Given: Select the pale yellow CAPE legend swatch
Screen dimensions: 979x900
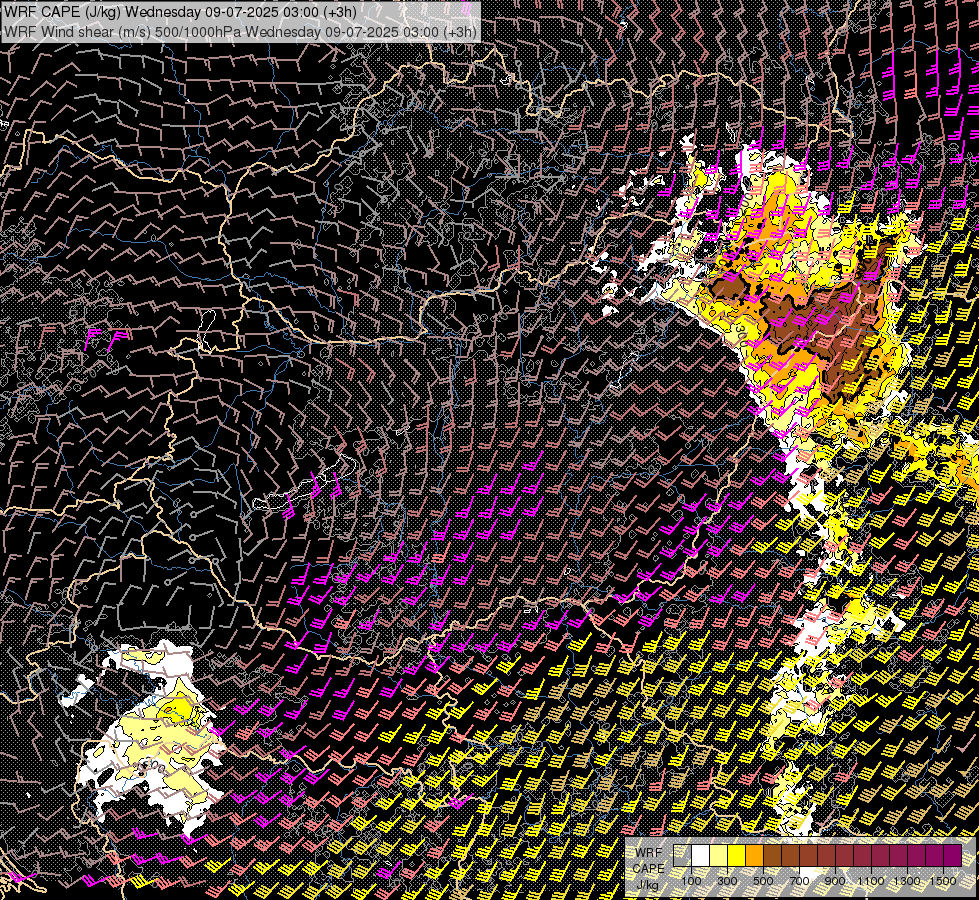Looking at the screenshot, I should tap(719, 855).
